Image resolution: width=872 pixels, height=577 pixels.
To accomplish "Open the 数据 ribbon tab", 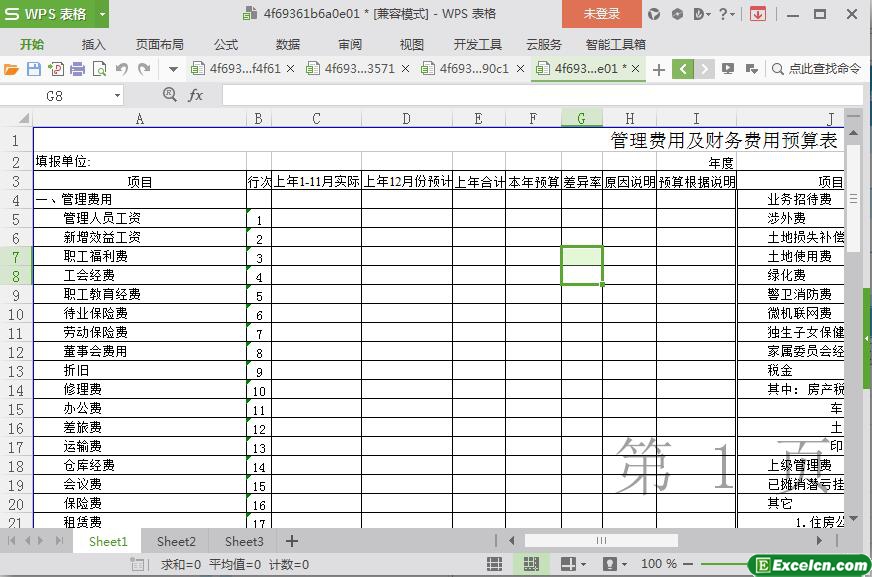I will pyautogui.click(x=288, y=44).
